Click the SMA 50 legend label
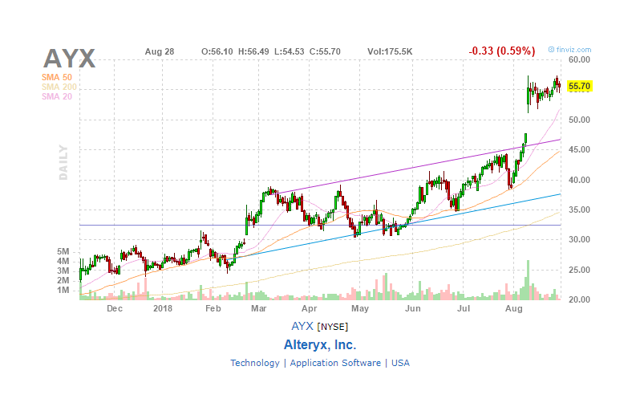Image resolution: width=640 pixels, height=411 pixels. [x=57, y=77]
